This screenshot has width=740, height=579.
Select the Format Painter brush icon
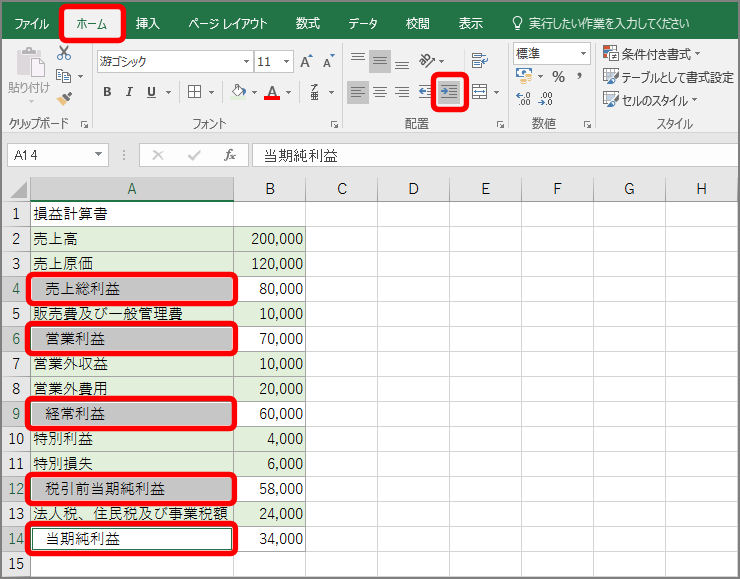coord(64,98)
